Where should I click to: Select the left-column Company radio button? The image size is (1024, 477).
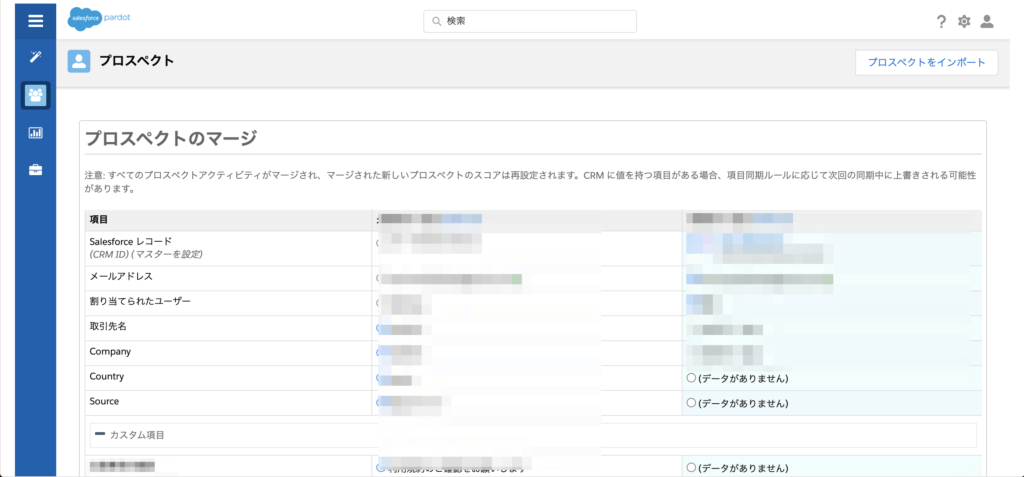pos(380,352)
